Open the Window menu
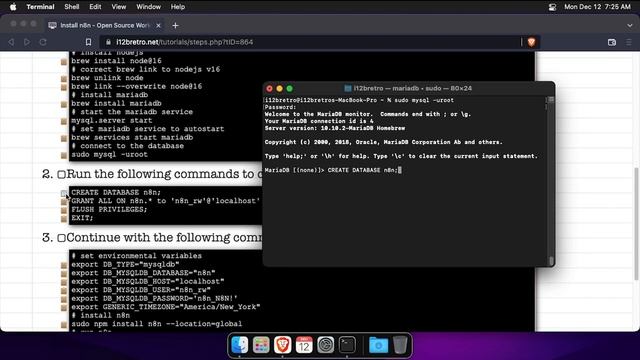 pyautogui.click(x=148, y=7)
